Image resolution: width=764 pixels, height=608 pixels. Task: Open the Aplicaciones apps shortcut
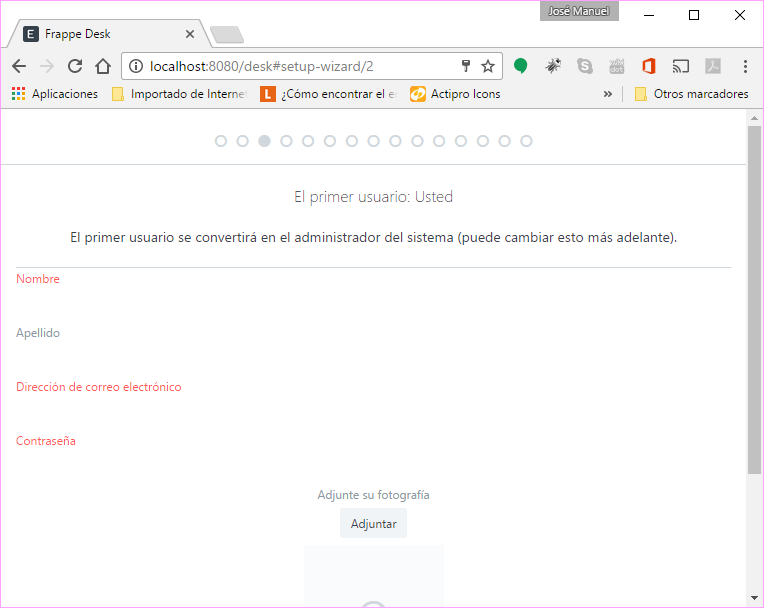(55, 94)
